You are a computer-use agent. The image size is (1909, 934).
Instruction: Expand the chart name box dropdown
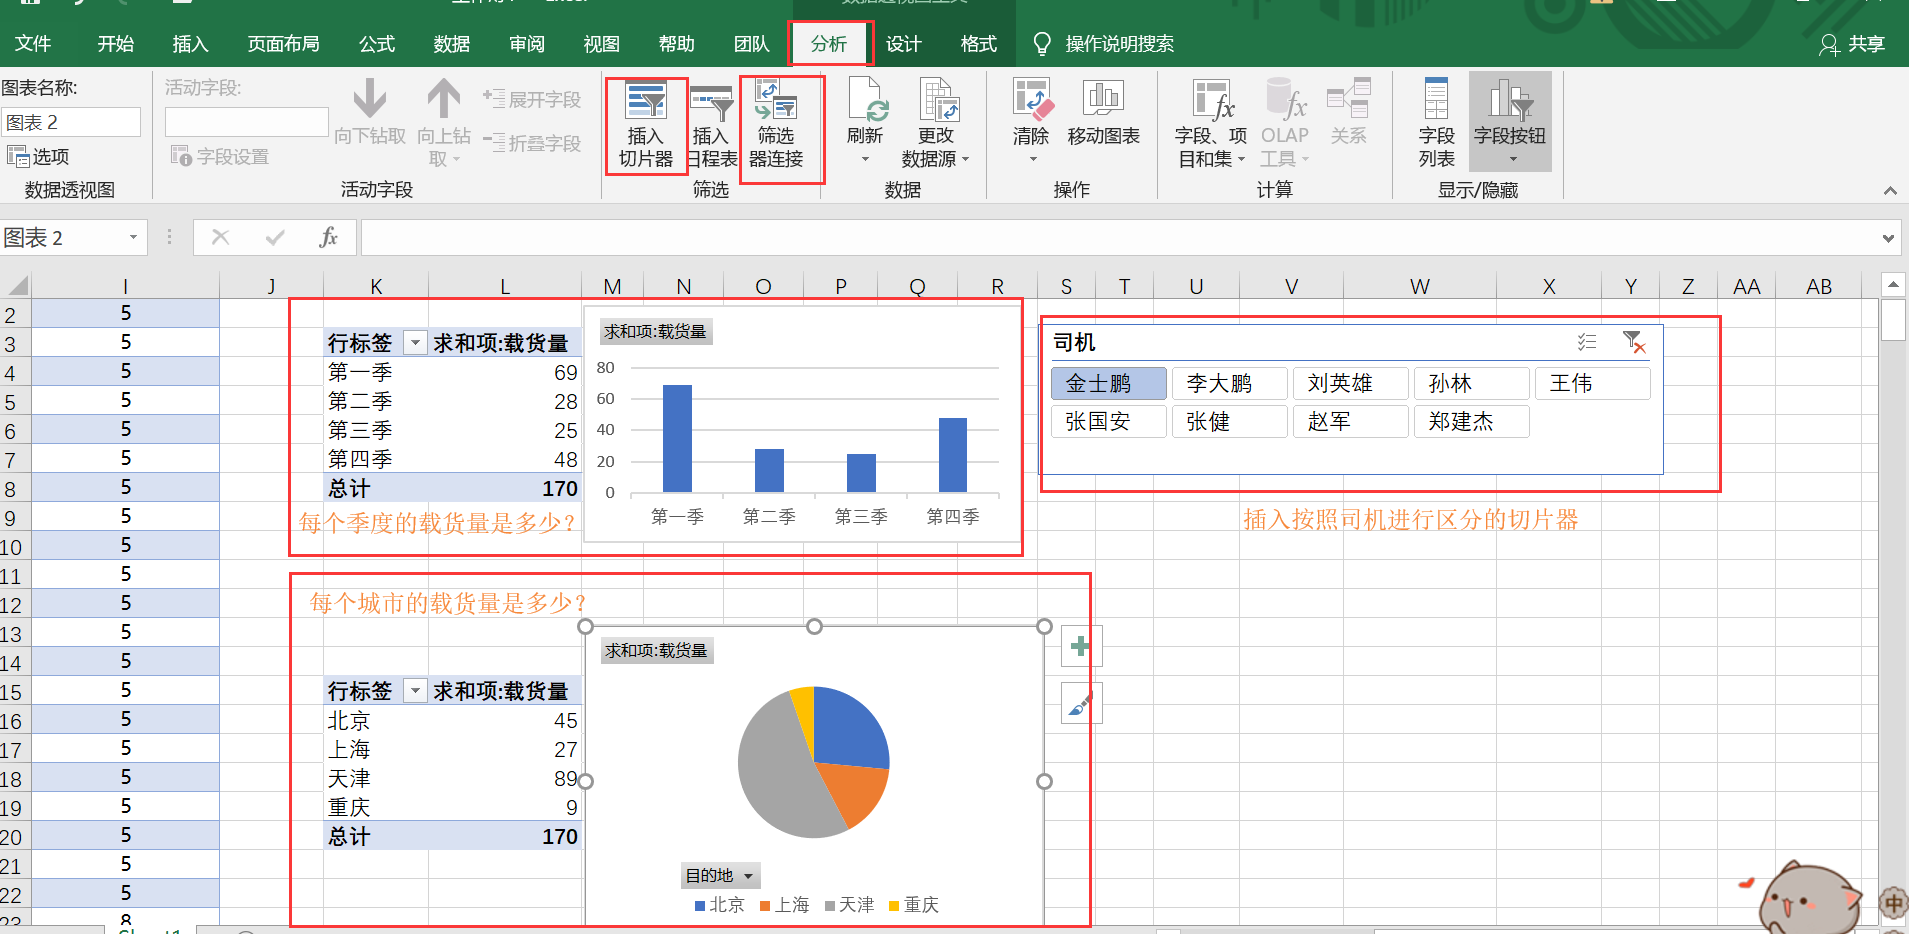coord(131,237)
